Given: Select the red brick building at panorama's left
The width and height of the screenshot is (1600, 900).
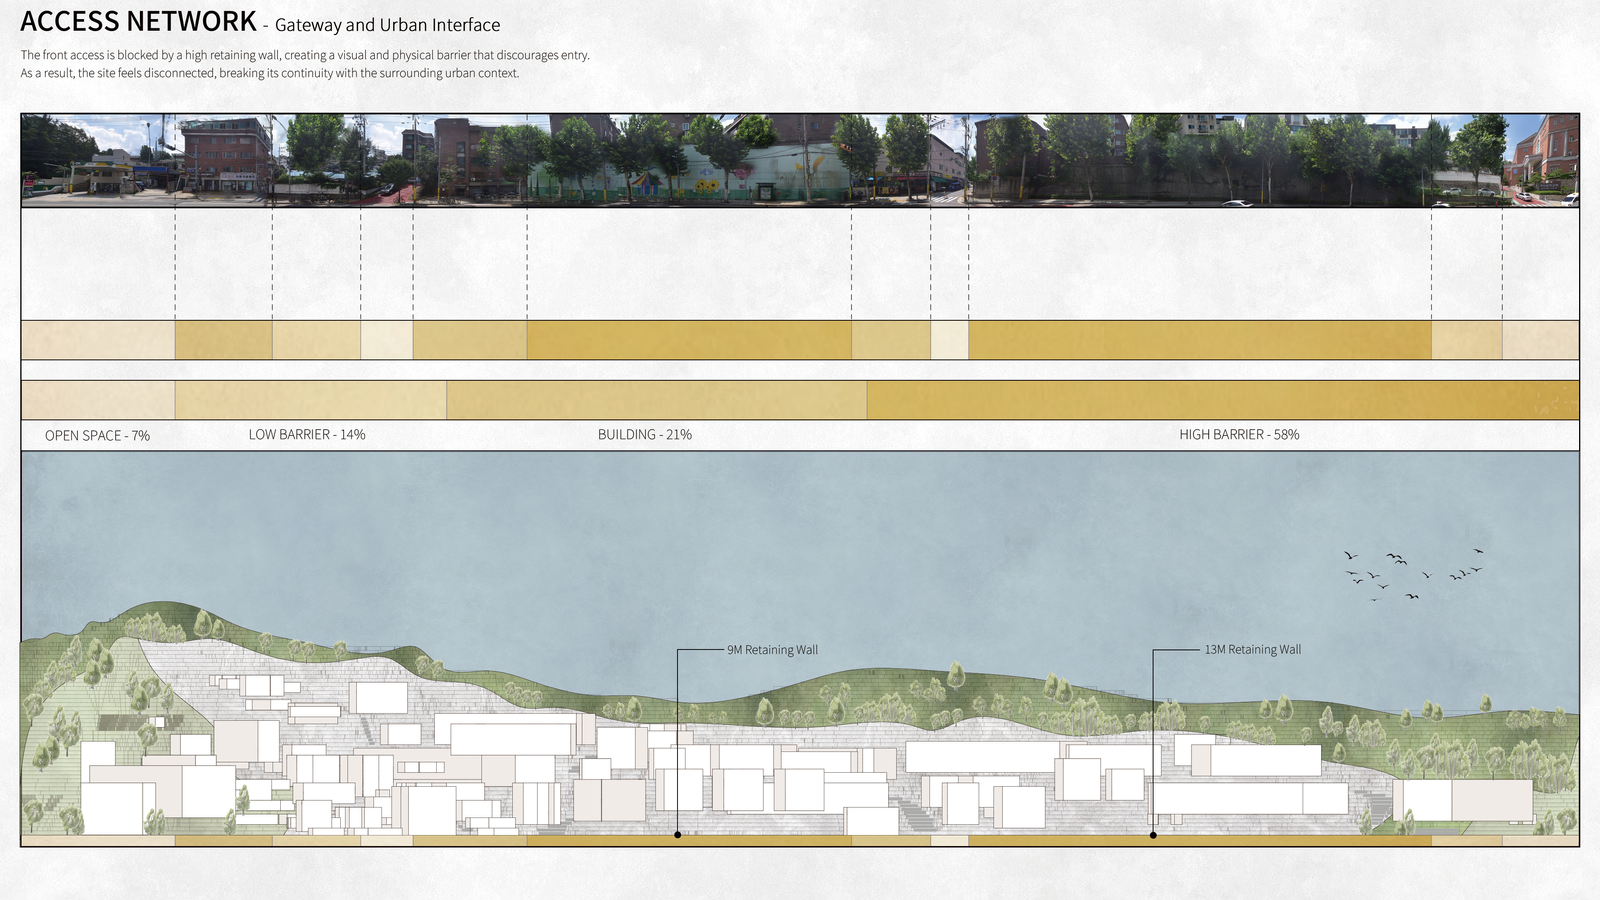Looking at the screenshot, I should 226,153.
